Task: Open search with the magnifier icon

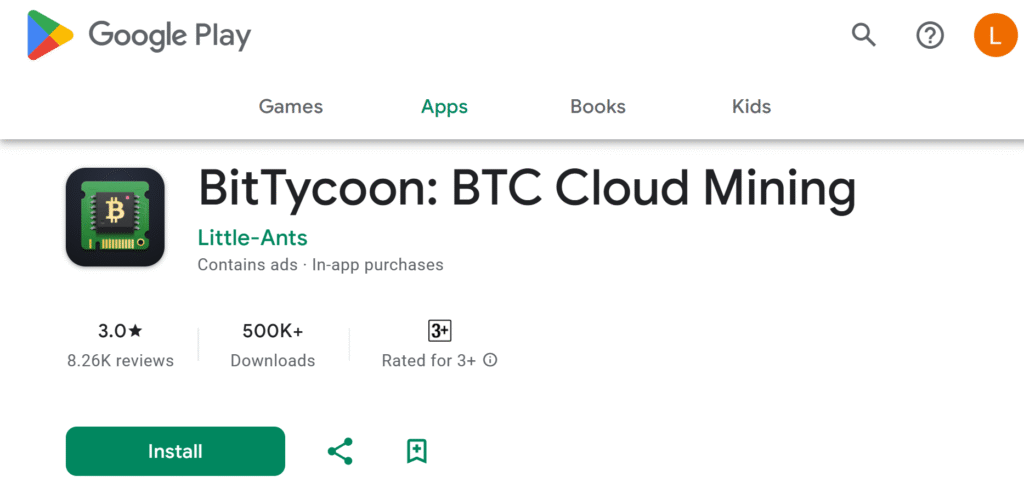Action: coord(863,36)
